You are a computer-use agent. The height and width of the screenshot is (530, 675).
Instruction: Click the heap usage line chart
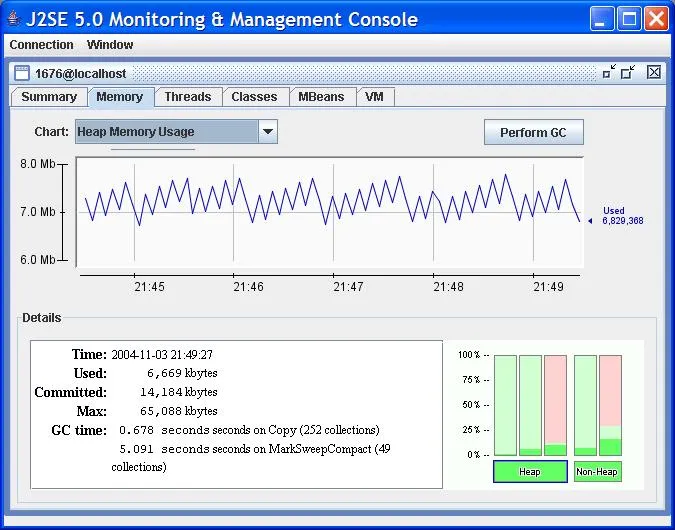click(330, 212)
